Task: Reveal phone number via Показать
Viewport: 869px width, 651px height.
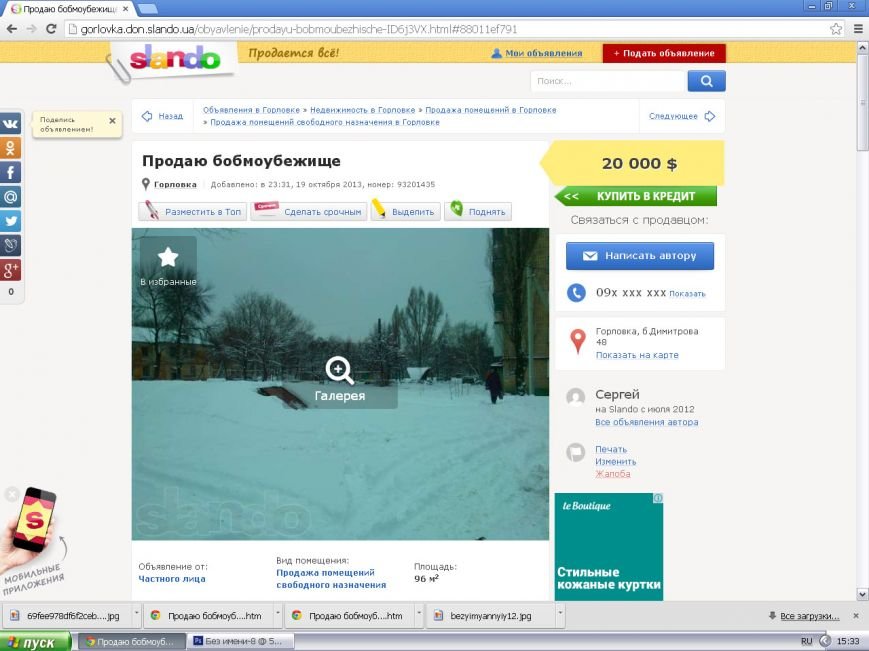Action: pyautogui.click(x=687, y=294)
